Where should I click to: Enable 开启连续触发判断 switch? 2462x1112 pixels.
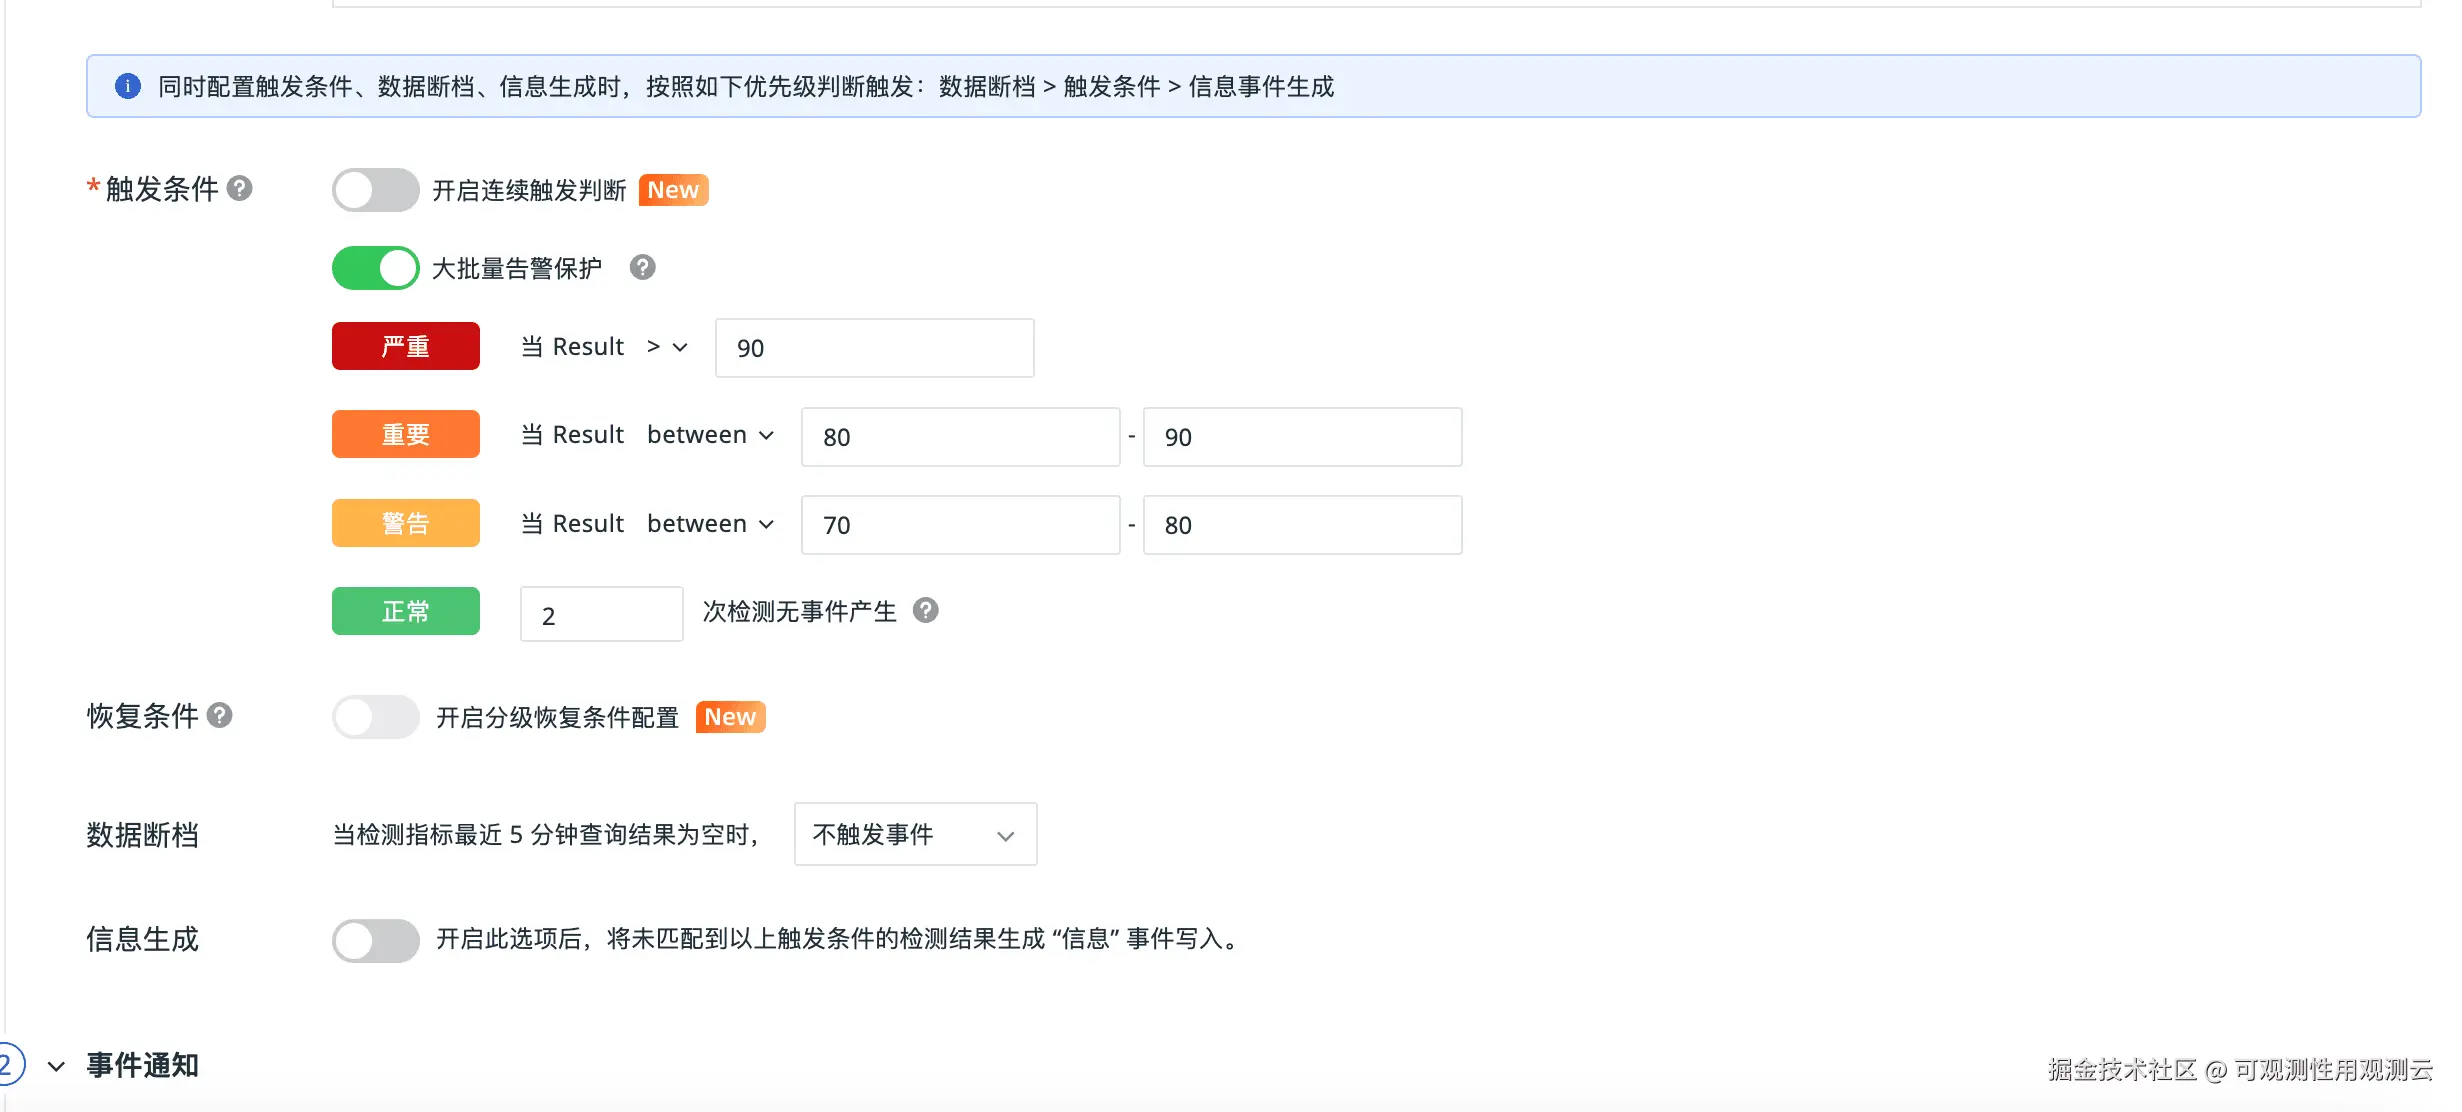tap(375, 190)
